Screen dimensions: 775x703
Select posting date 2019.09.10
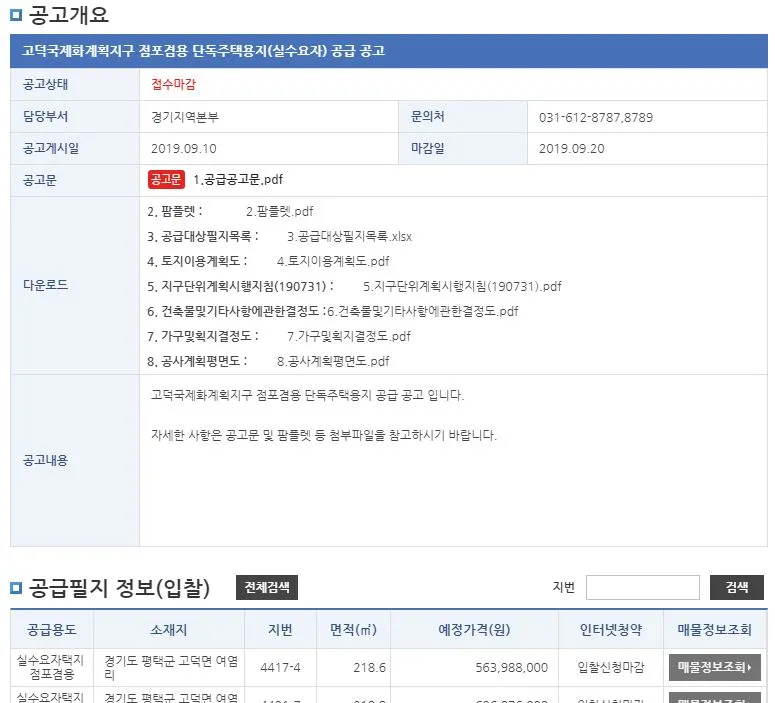click(184, 148)
